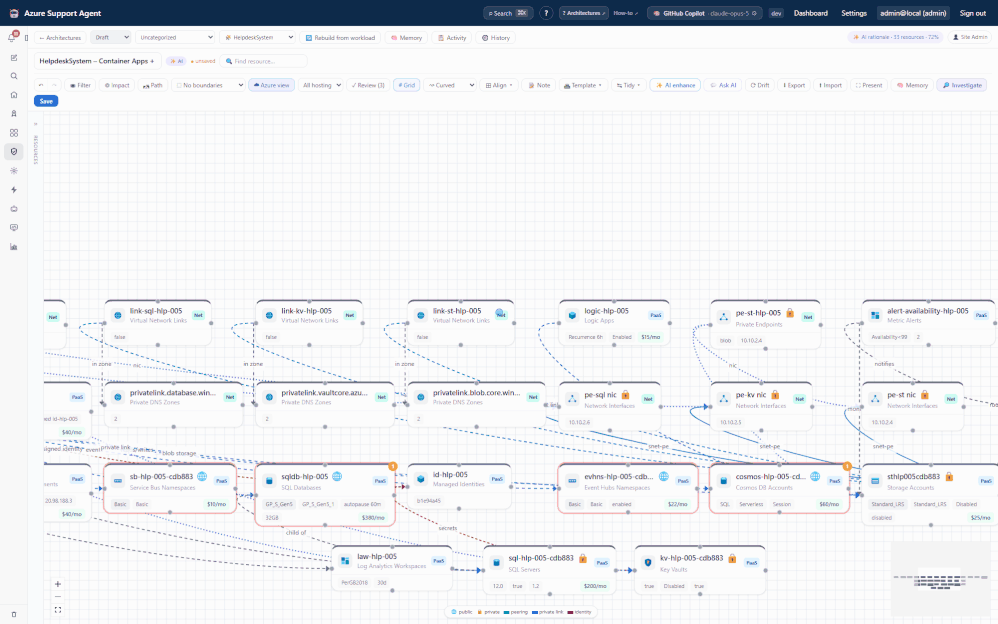Toggle the Grid display button
This screenshot has width=998, height=624.
coord(407,85)
